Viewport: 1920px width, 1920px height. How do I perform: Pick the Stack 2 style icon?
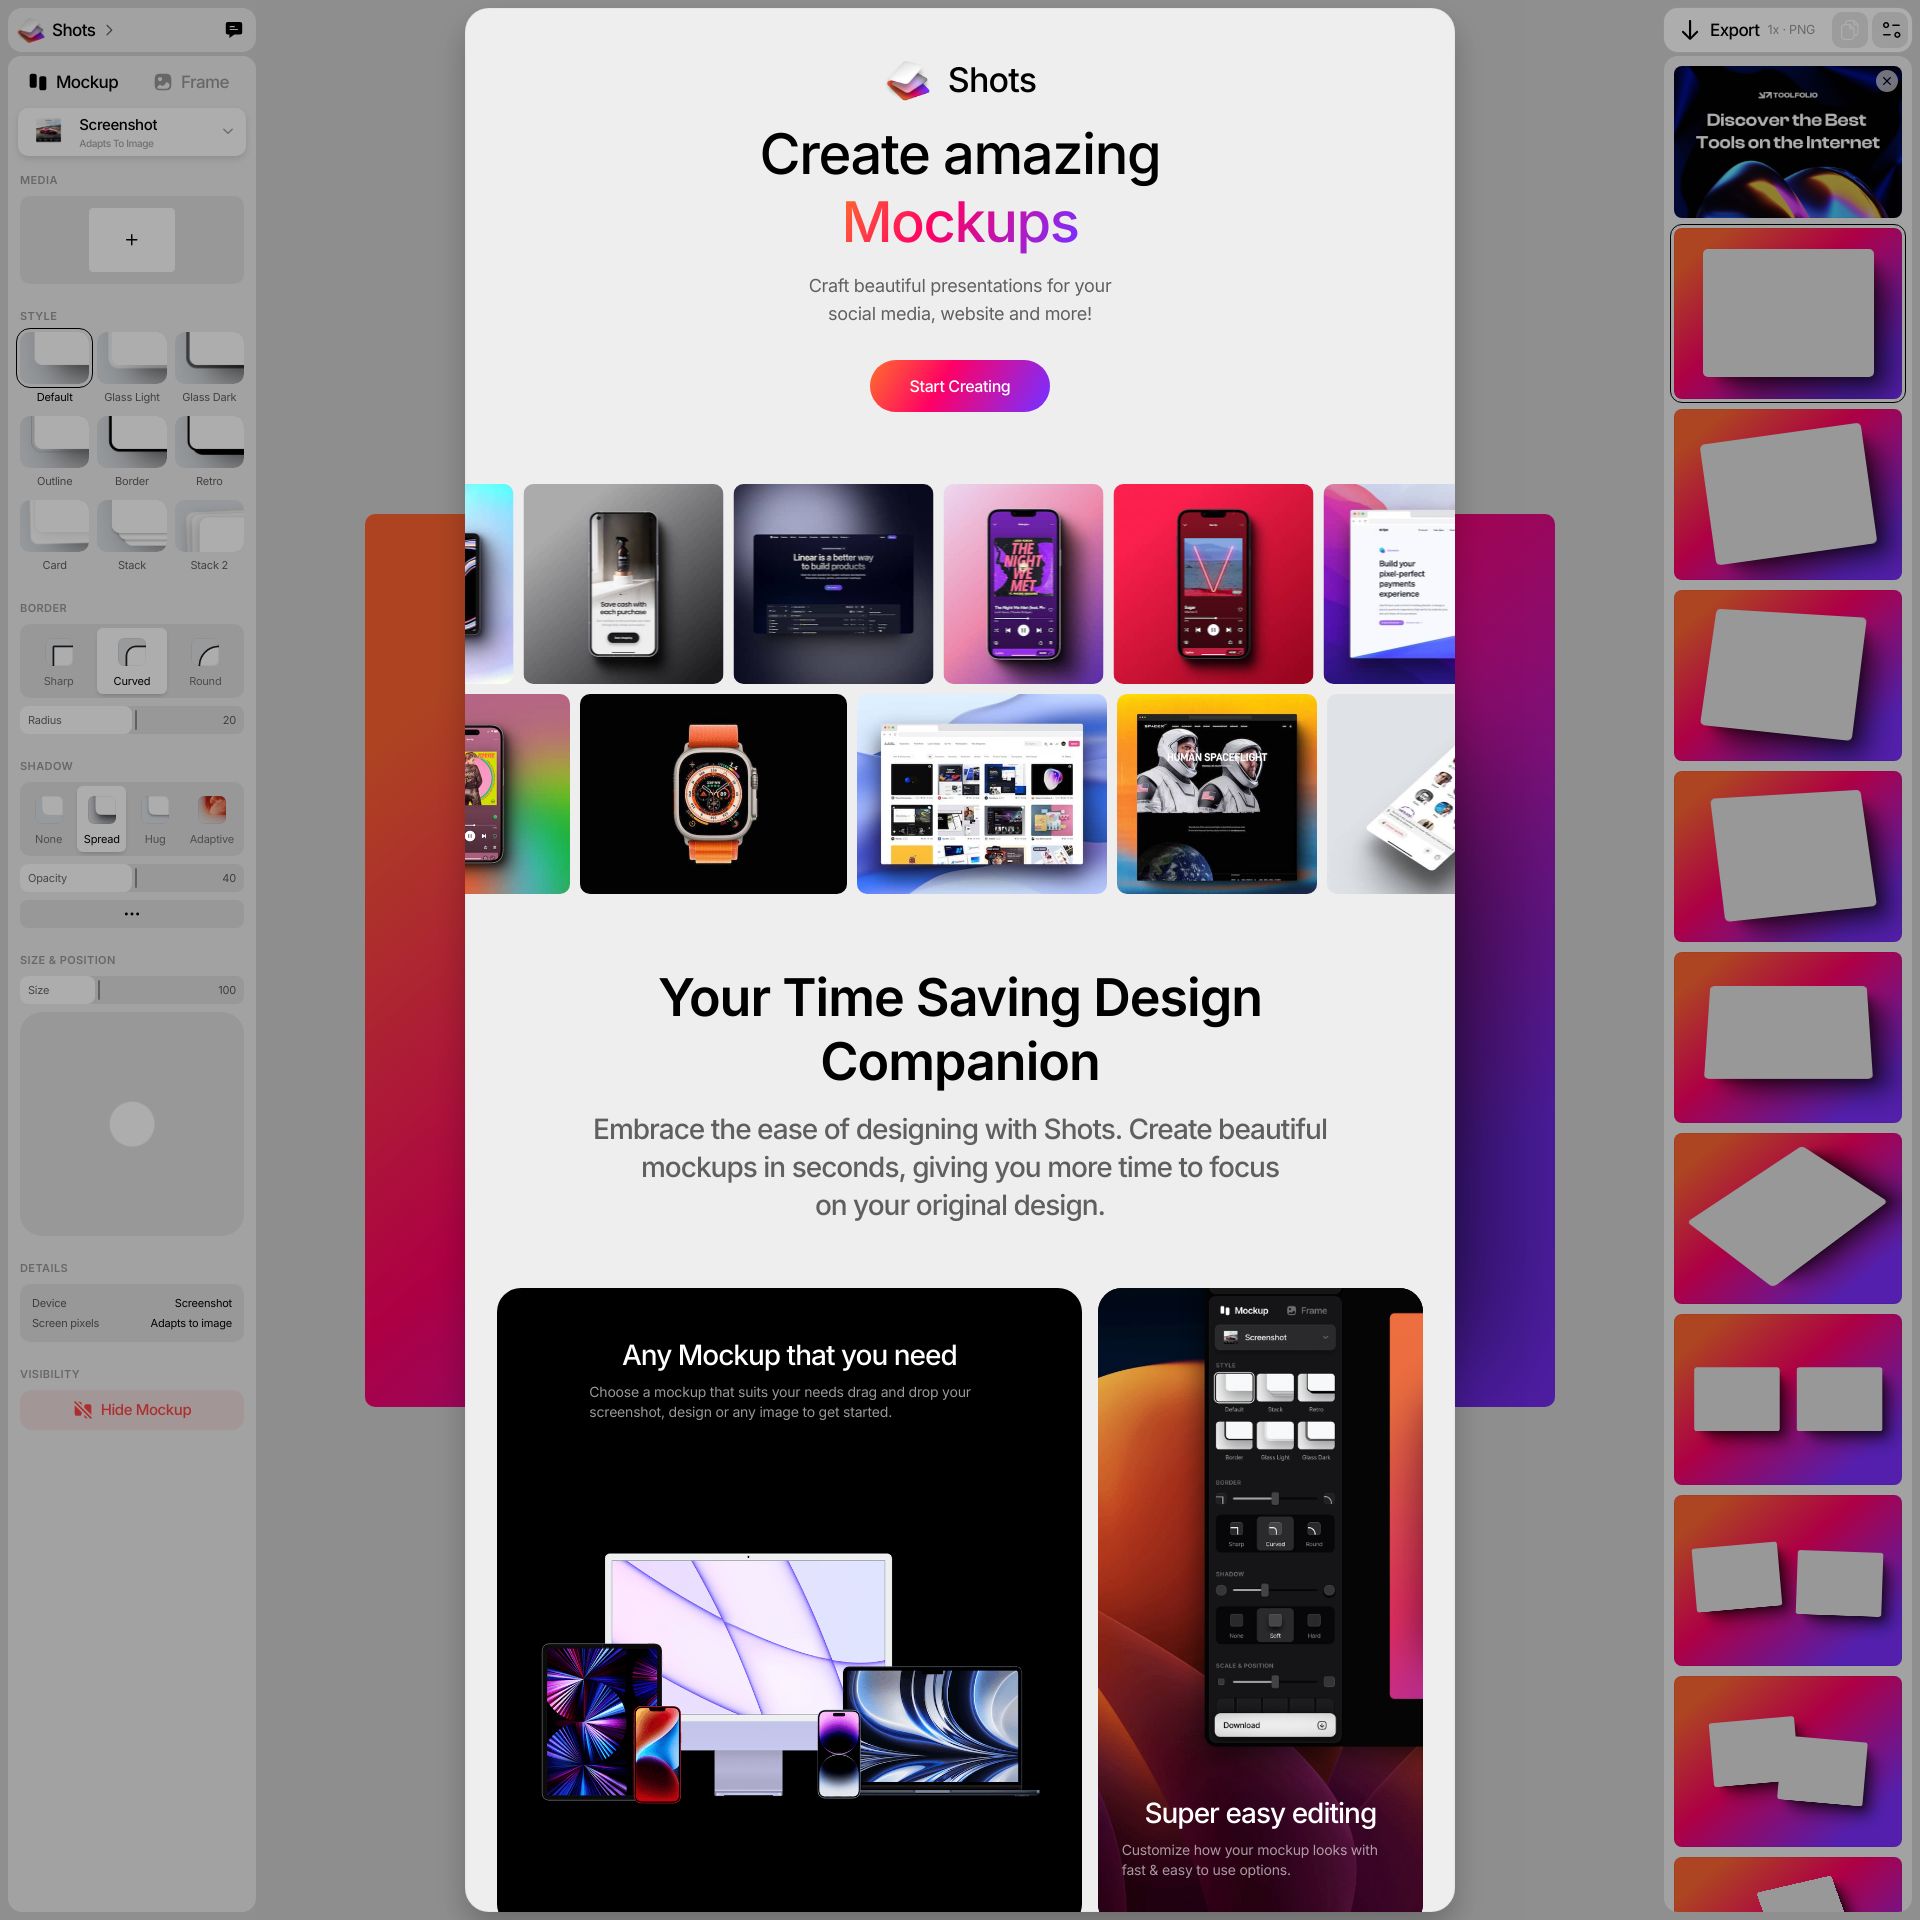point(209,526)
